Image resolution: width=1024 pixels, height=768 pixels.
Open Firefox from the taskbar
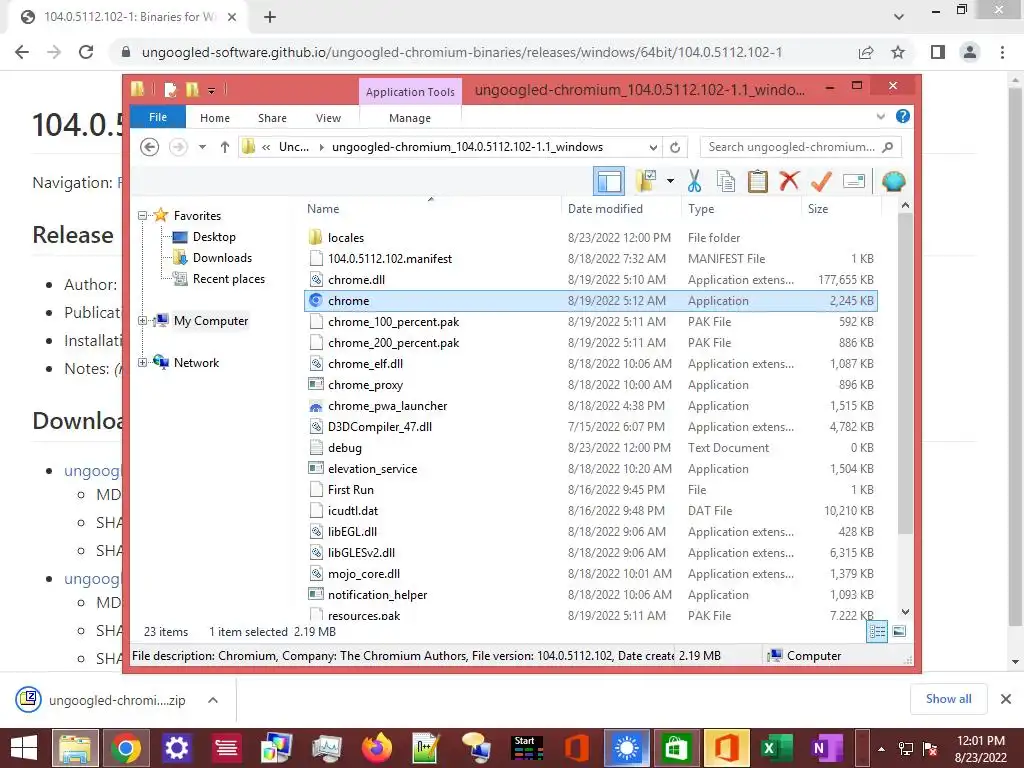tap(377, 748)
